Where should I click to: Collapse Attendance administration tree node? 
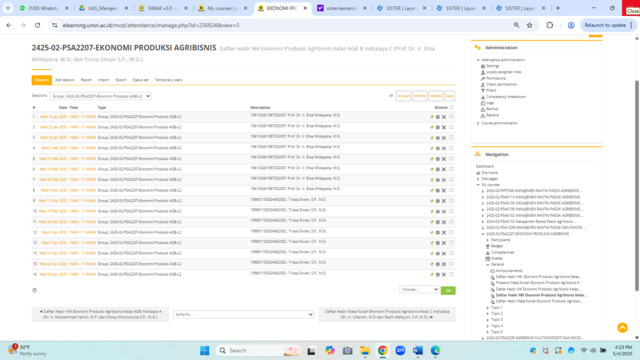(x=478, y=60)
